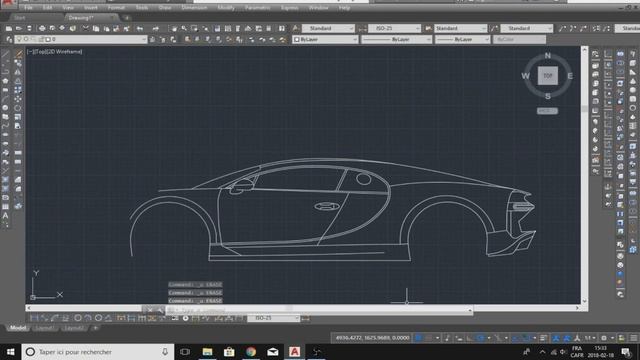
Task: Click the Open file icon
Action: [x=19, y=29]
